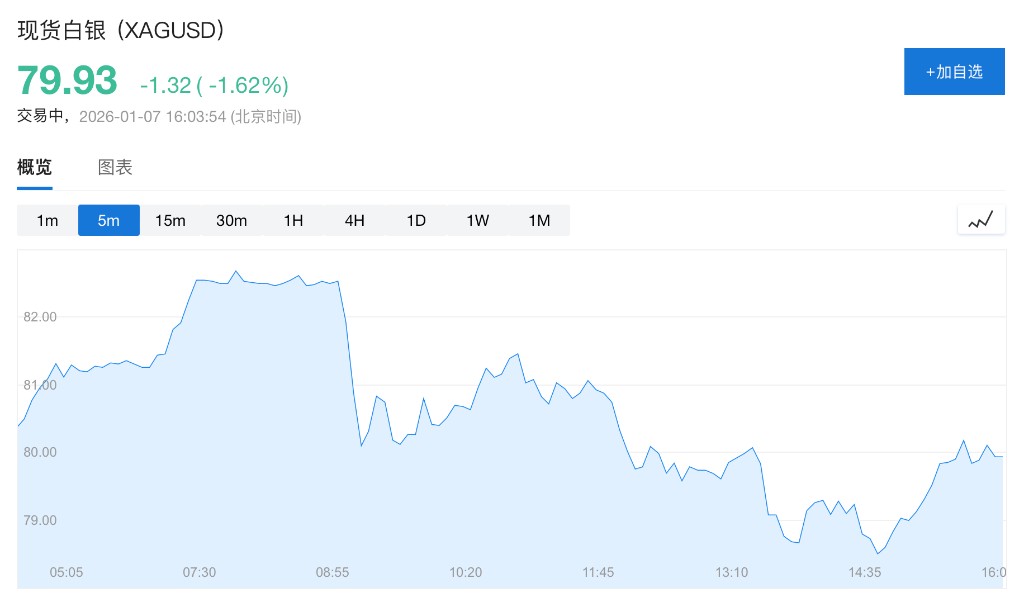Open the 图表 tab
The width and height of the screenshot is (1024, 603).
coord(115,168)
